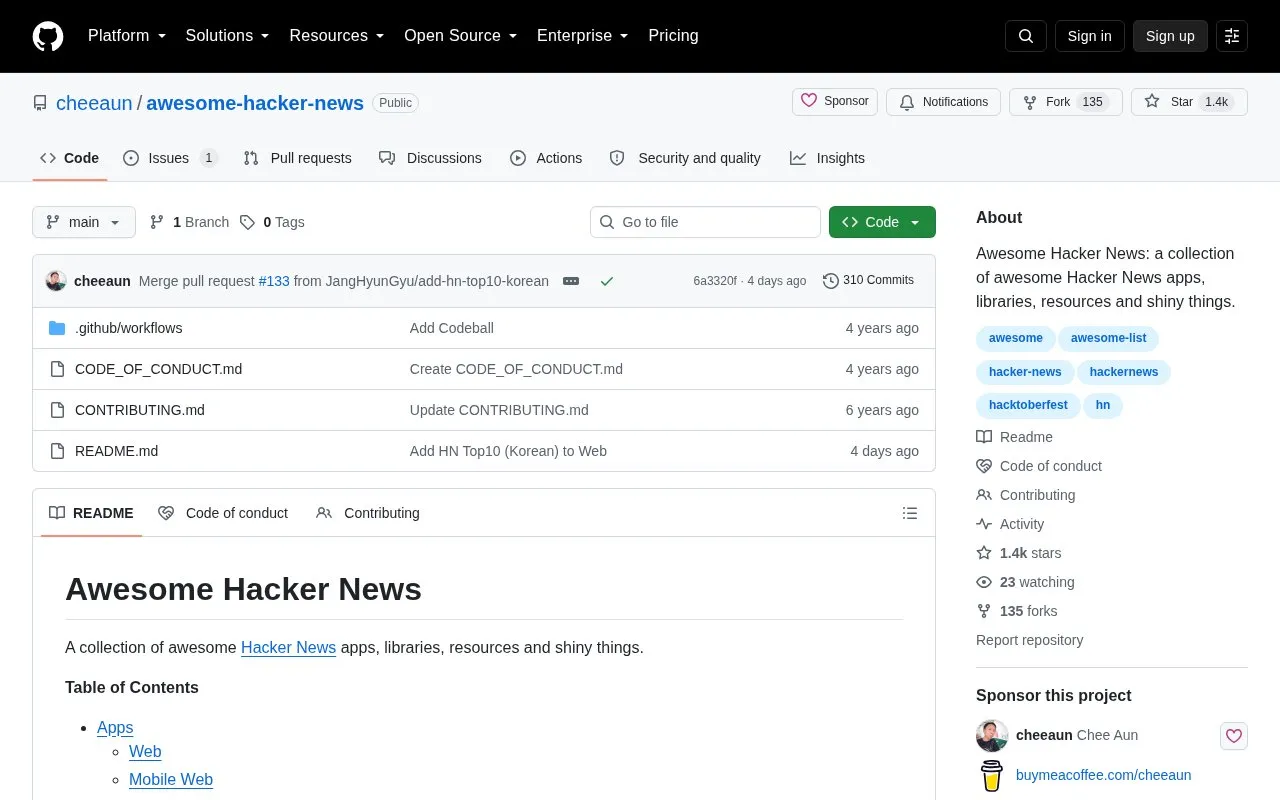Screen dimensions: 1280x800
Task: View 1 Branch
Action: coord(189,222)
